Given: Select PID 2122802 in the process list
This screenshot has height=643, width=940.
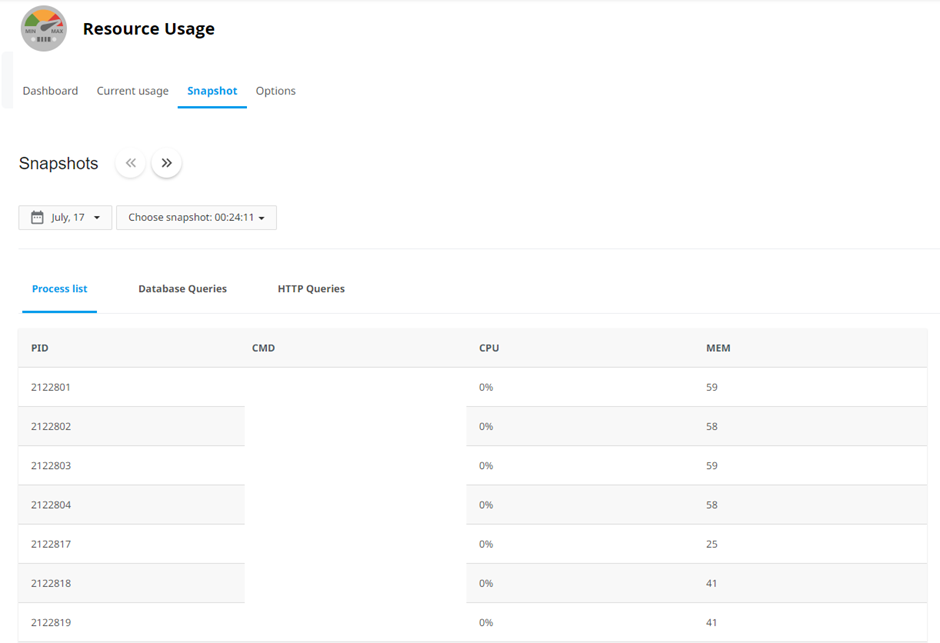Looking at the screenshot, I should 51,427.
